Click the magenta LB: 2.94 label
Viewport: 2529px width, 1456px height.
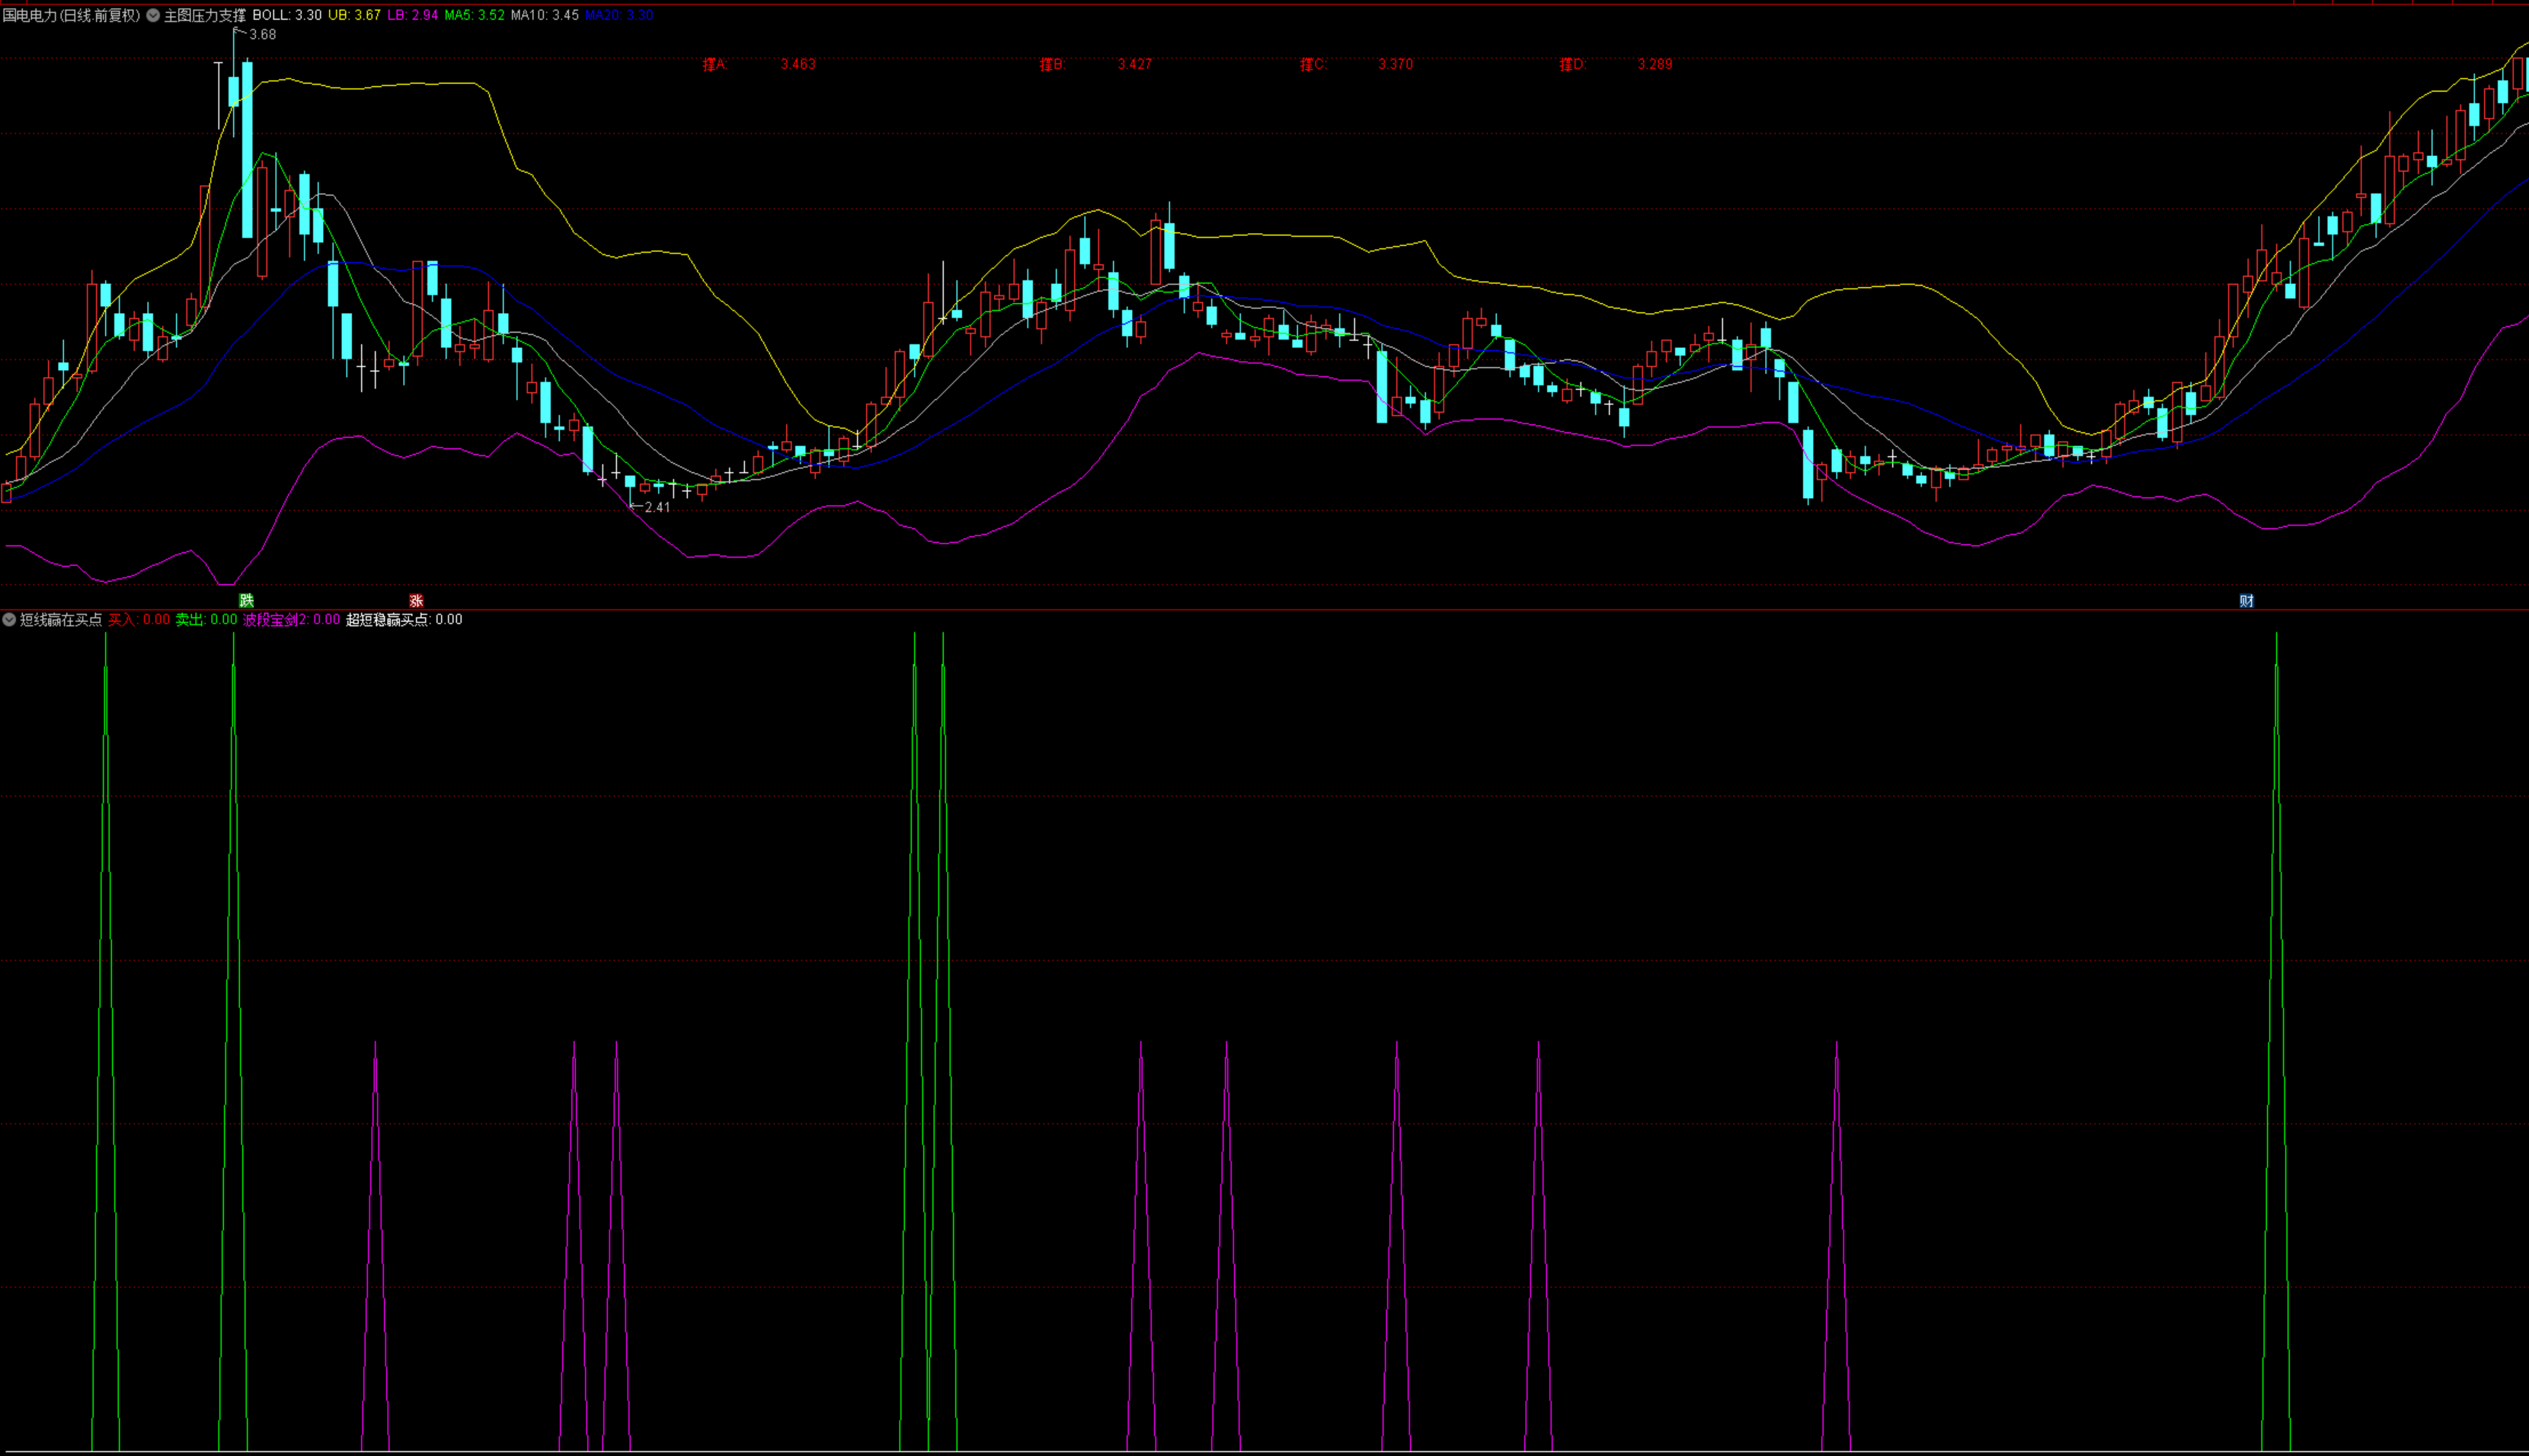click(x=413, y=16)
